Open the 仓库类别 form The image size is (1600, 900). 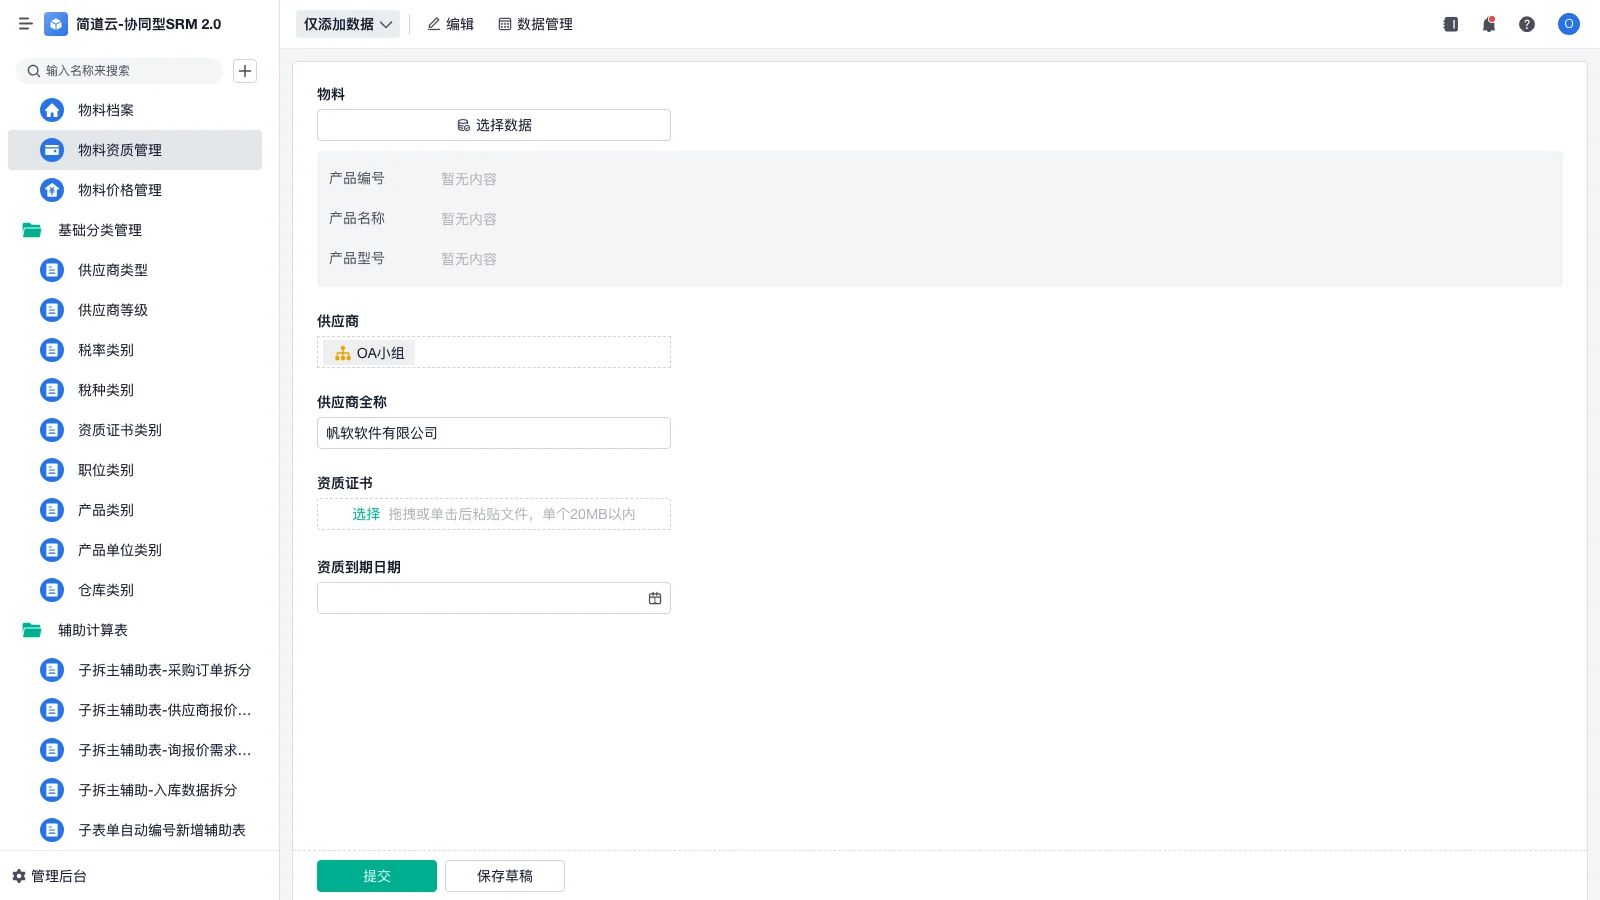click(135, 590)
